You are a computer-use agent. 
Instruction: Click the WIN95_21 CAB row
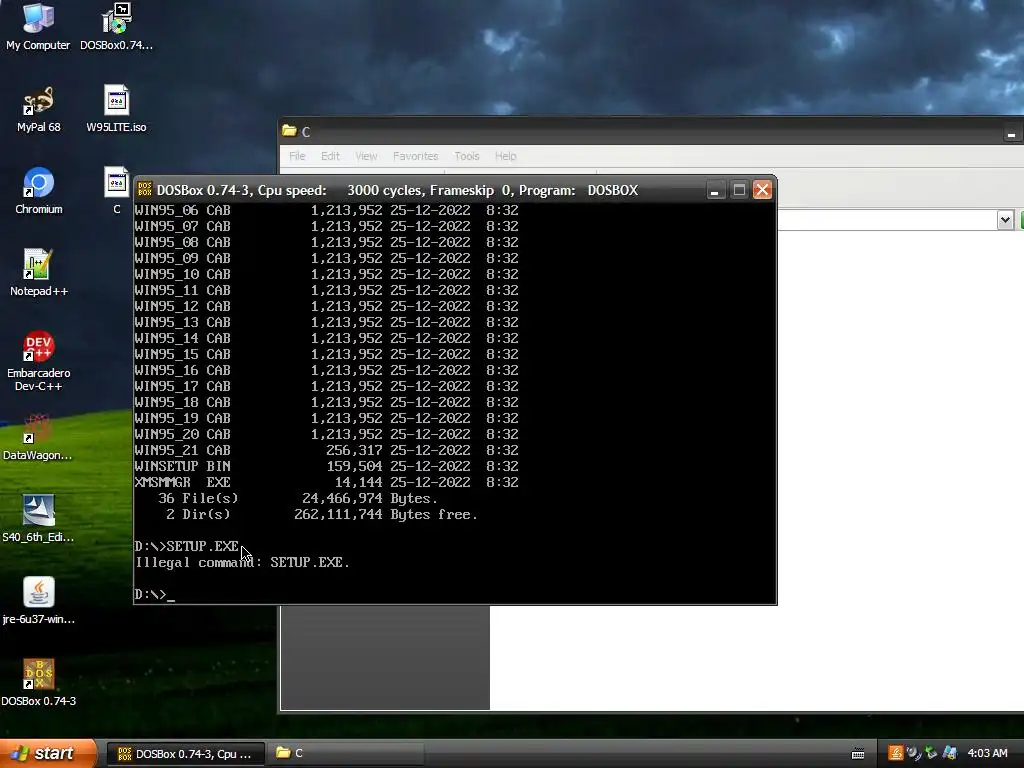point(327,450)
